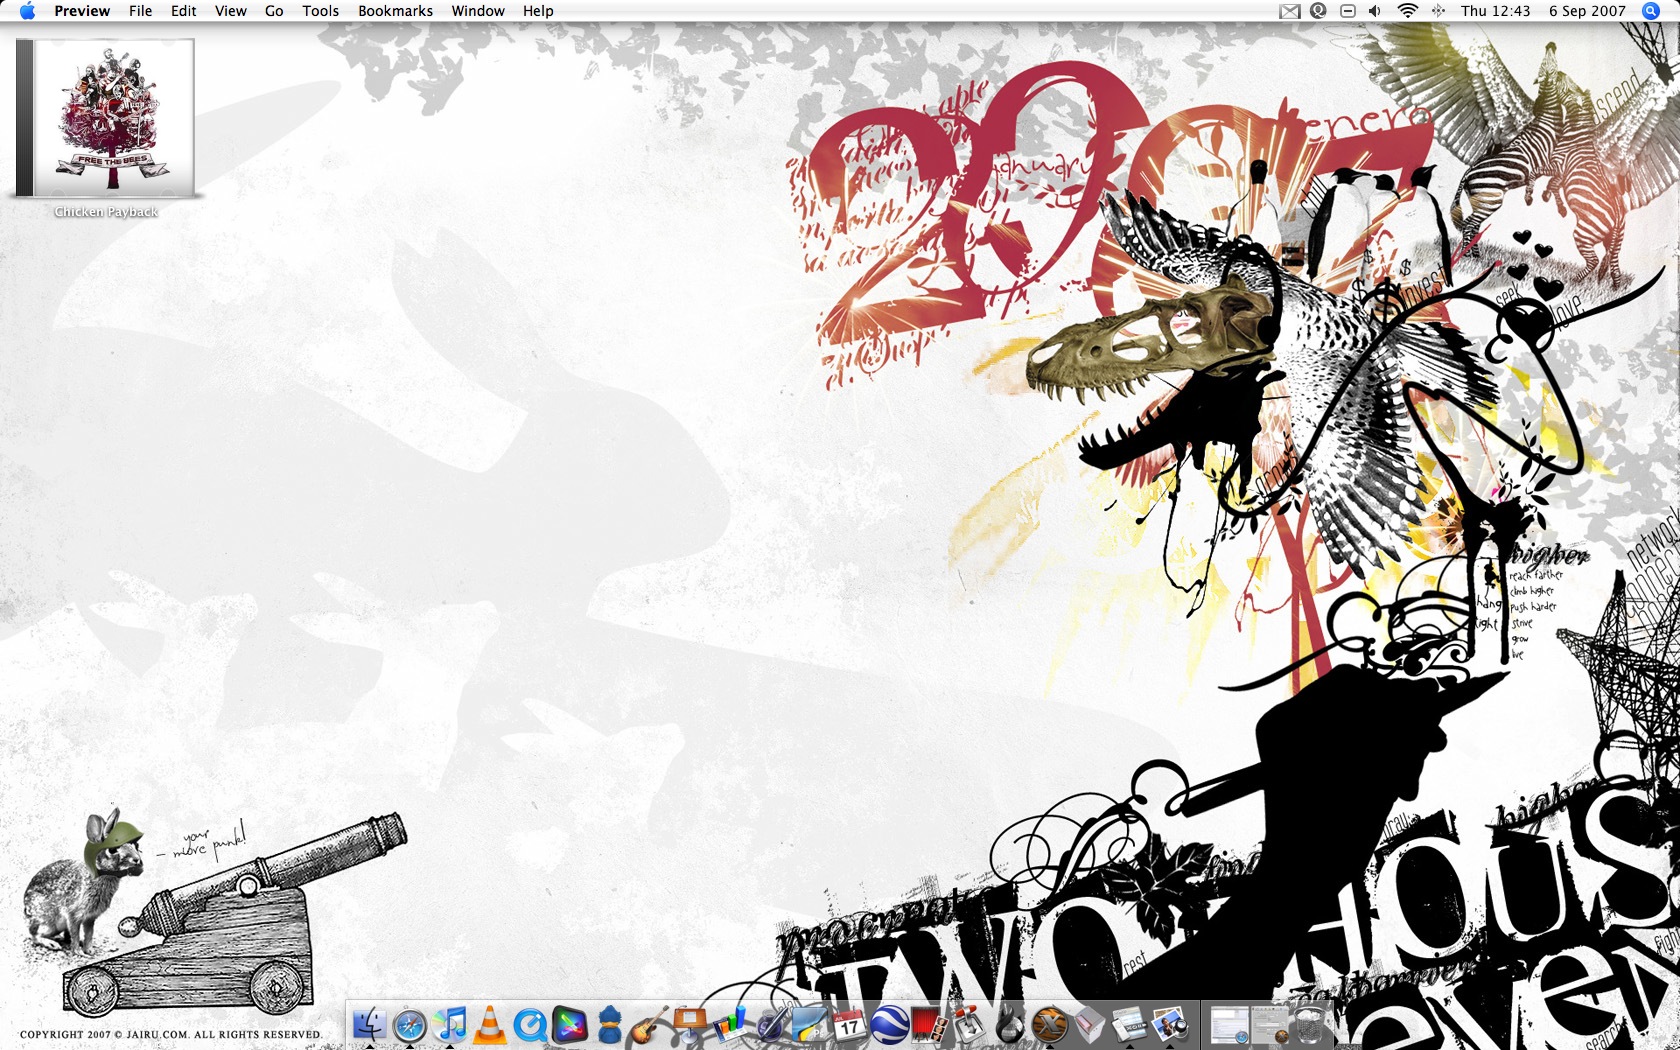1680x1050 pixels.
Task: Click the clock showing Thu 12:43
Action: [x=1495, y=11]
